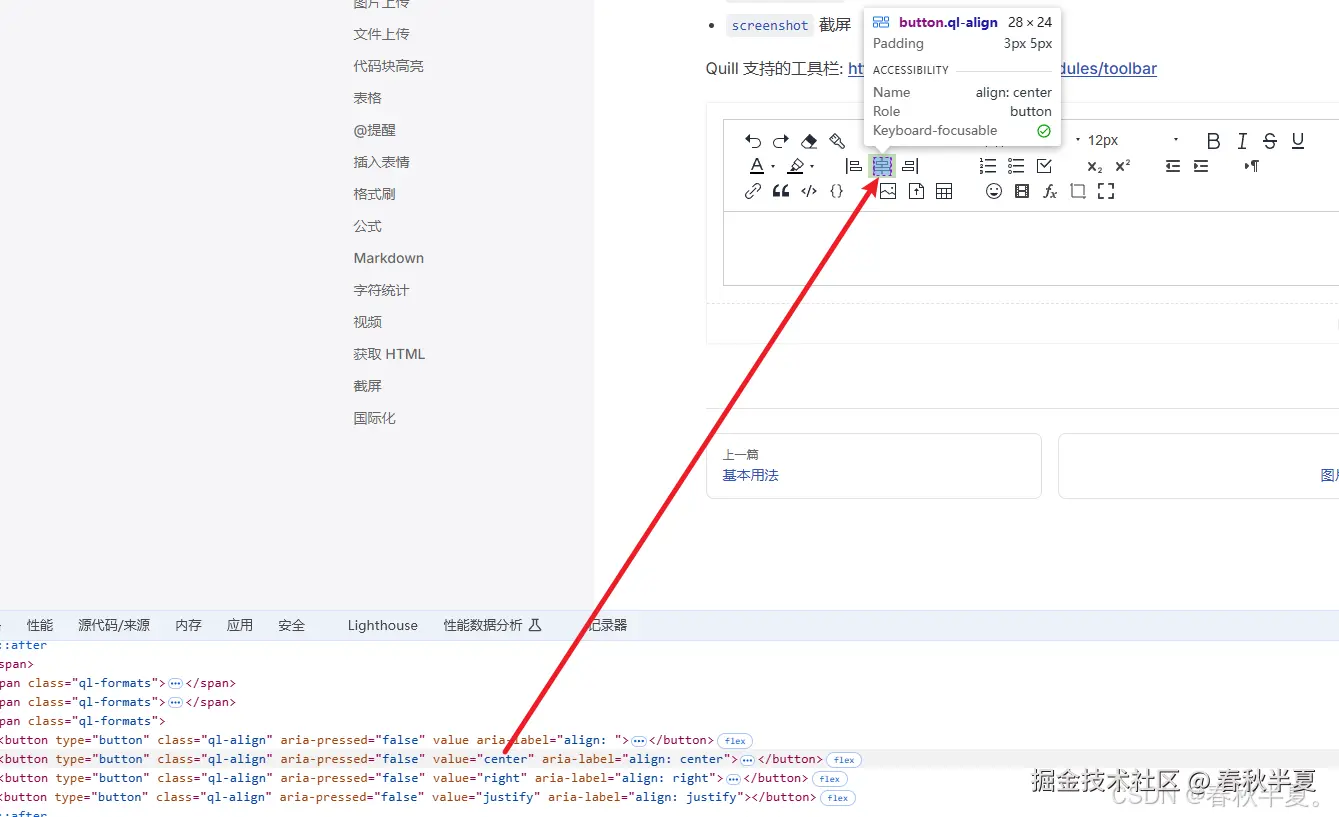
Task: Open the highlight color dropdown arrow
Action: click(x=813, y=166)
